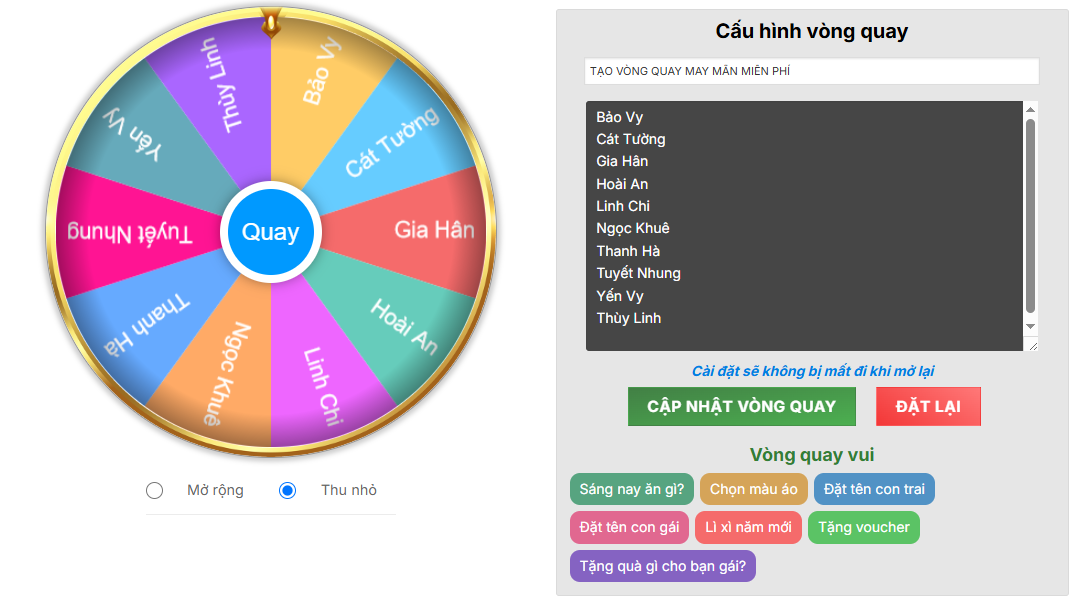The image size is (1087, 600).
Task: Click the CẬP NHẬT VÒNG QUAY button
Action: [x=742, y=406]
